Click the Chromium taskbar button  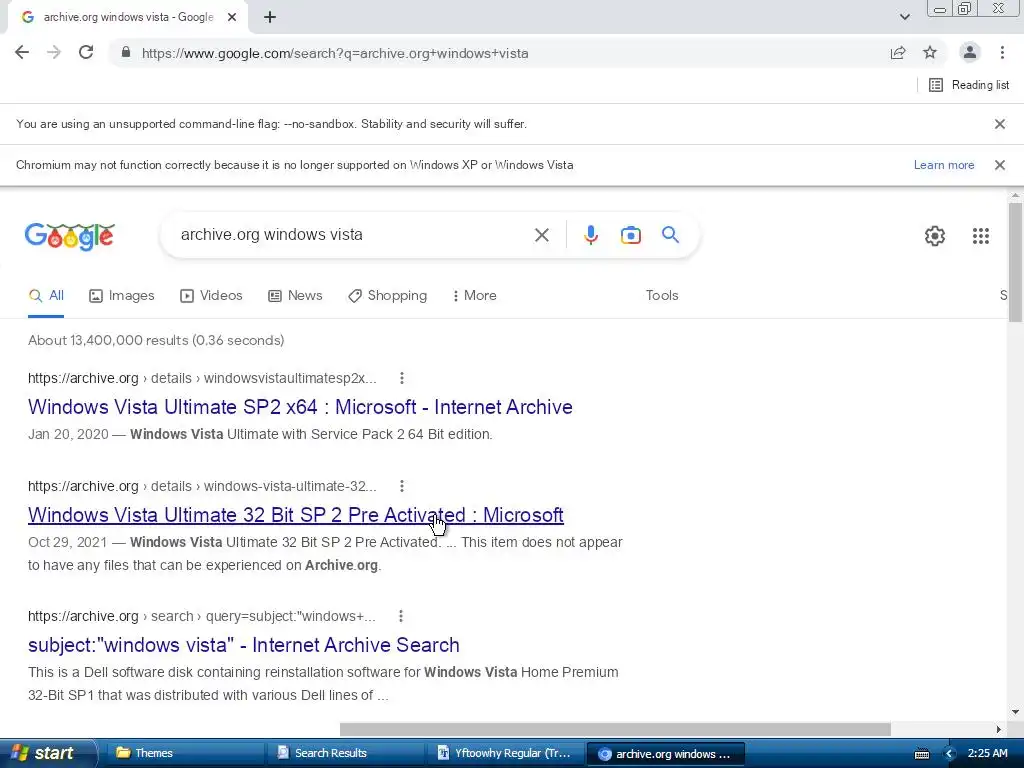point(665,754)
